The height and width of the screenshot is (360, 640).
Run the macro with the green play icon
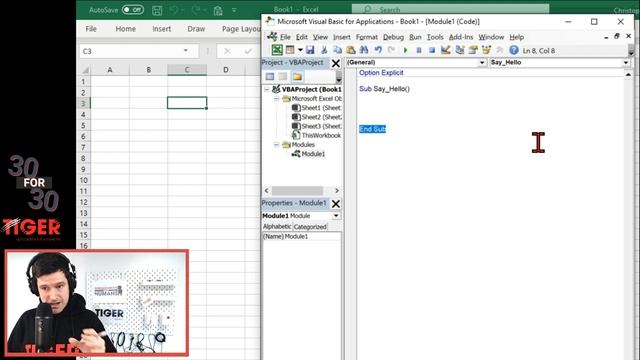point(405,50)
